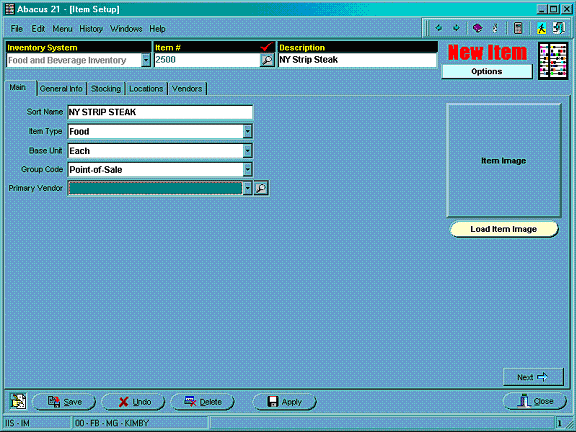Open the Vendors tab

(187, 89)
